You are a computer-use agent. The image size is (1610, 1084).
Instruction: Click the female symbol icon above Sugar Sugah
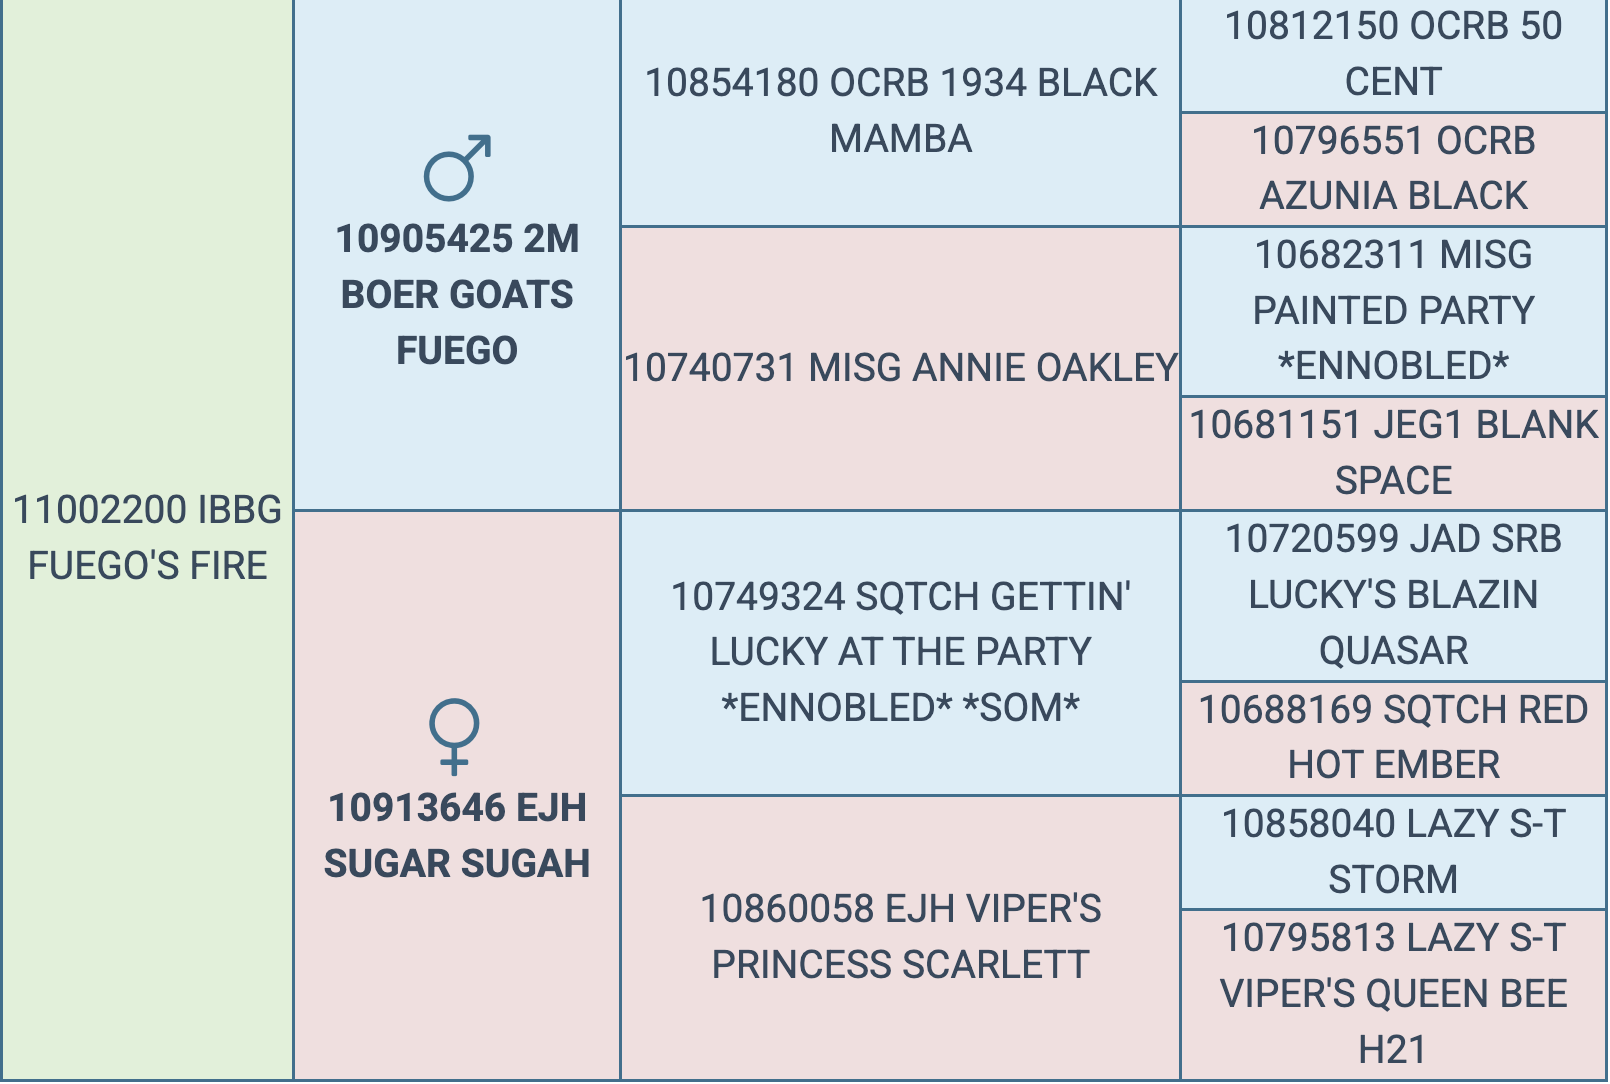coord(454,736)
